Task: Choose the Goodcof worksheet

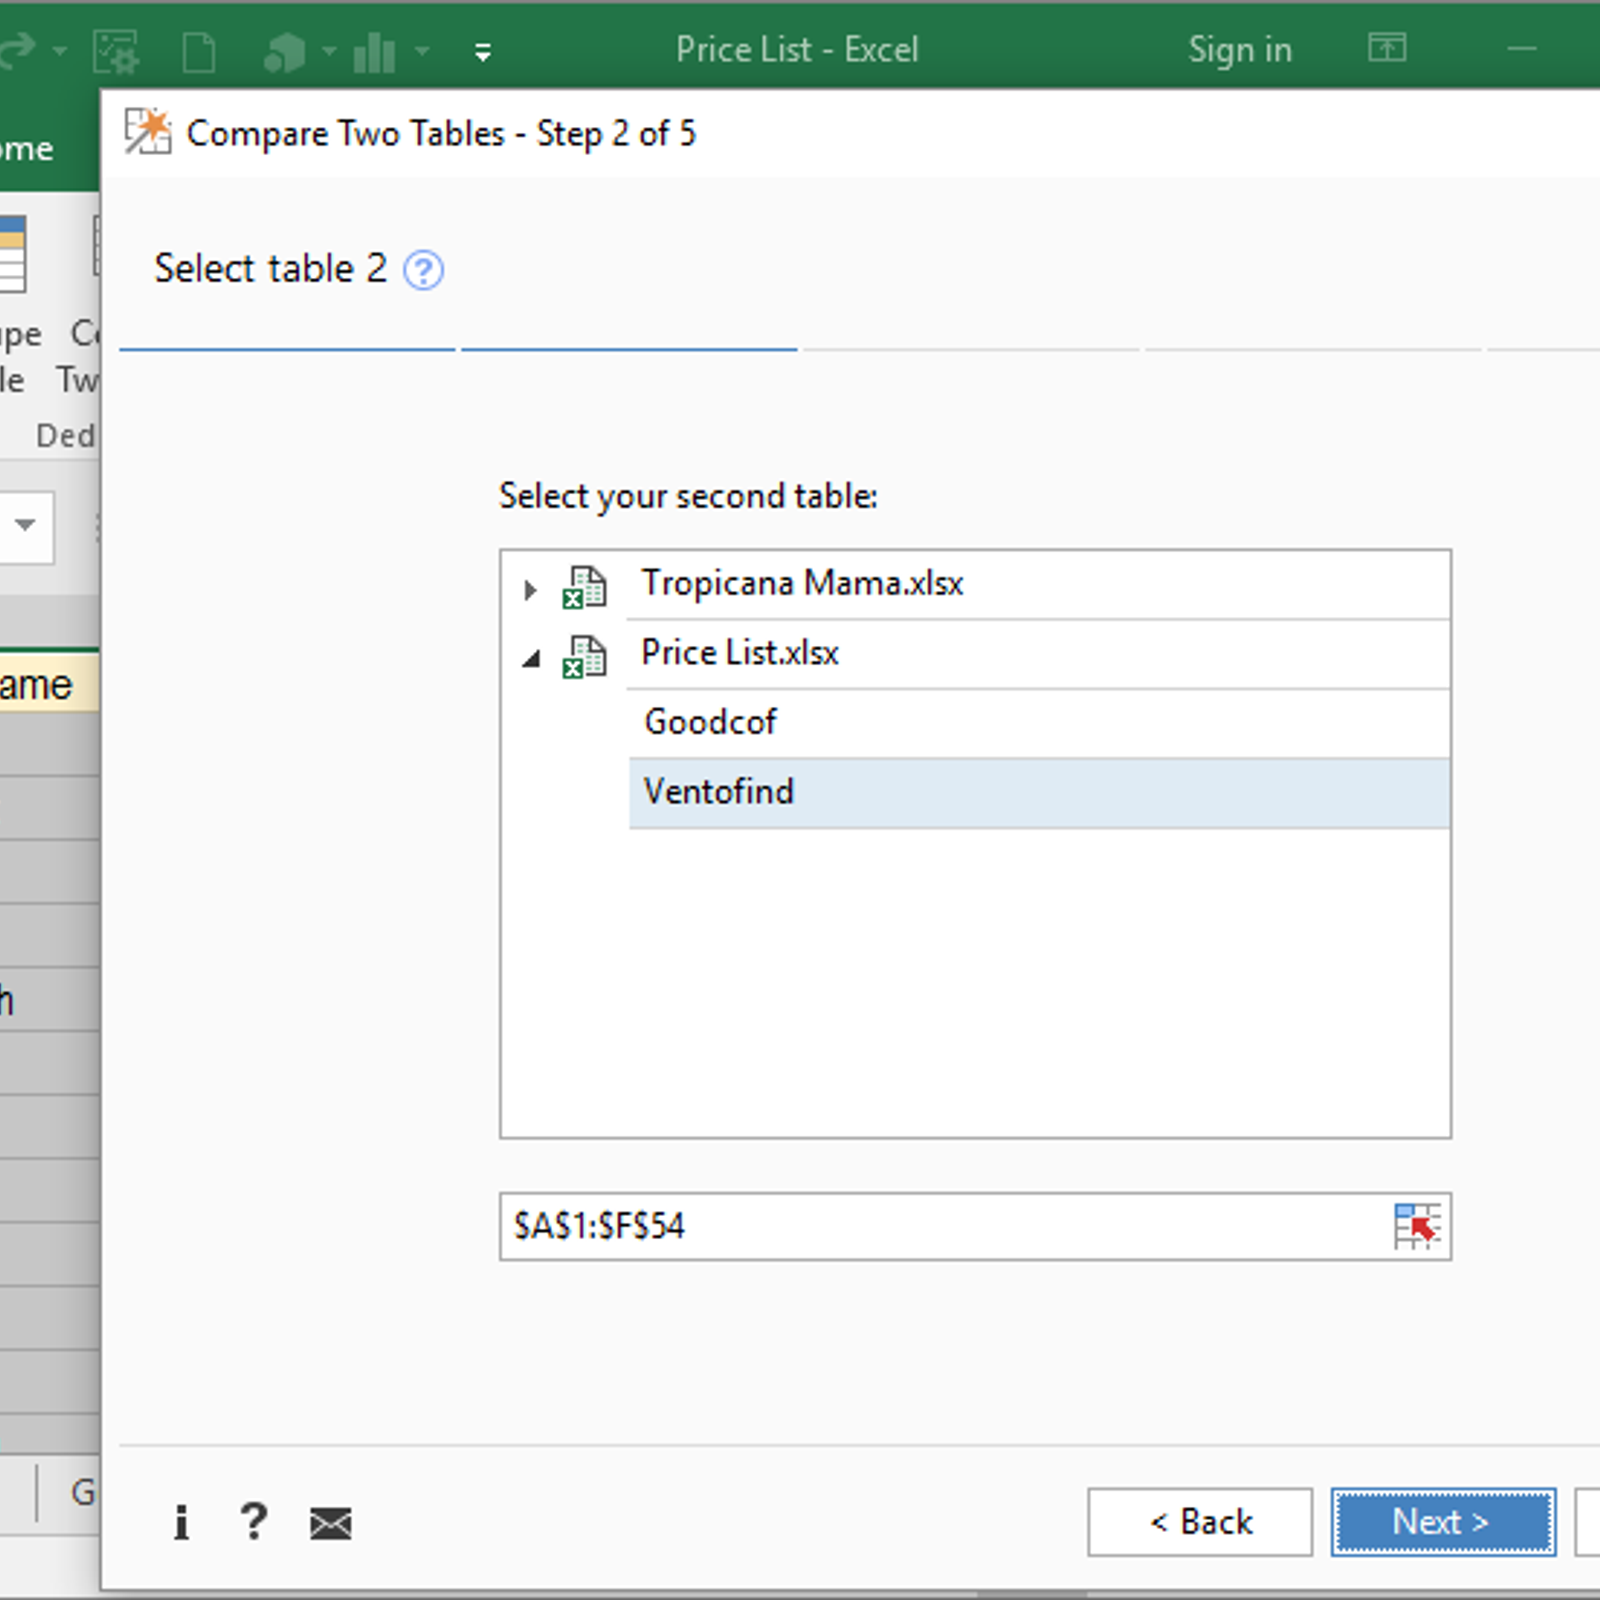Action: click(x=1038, y=723)
